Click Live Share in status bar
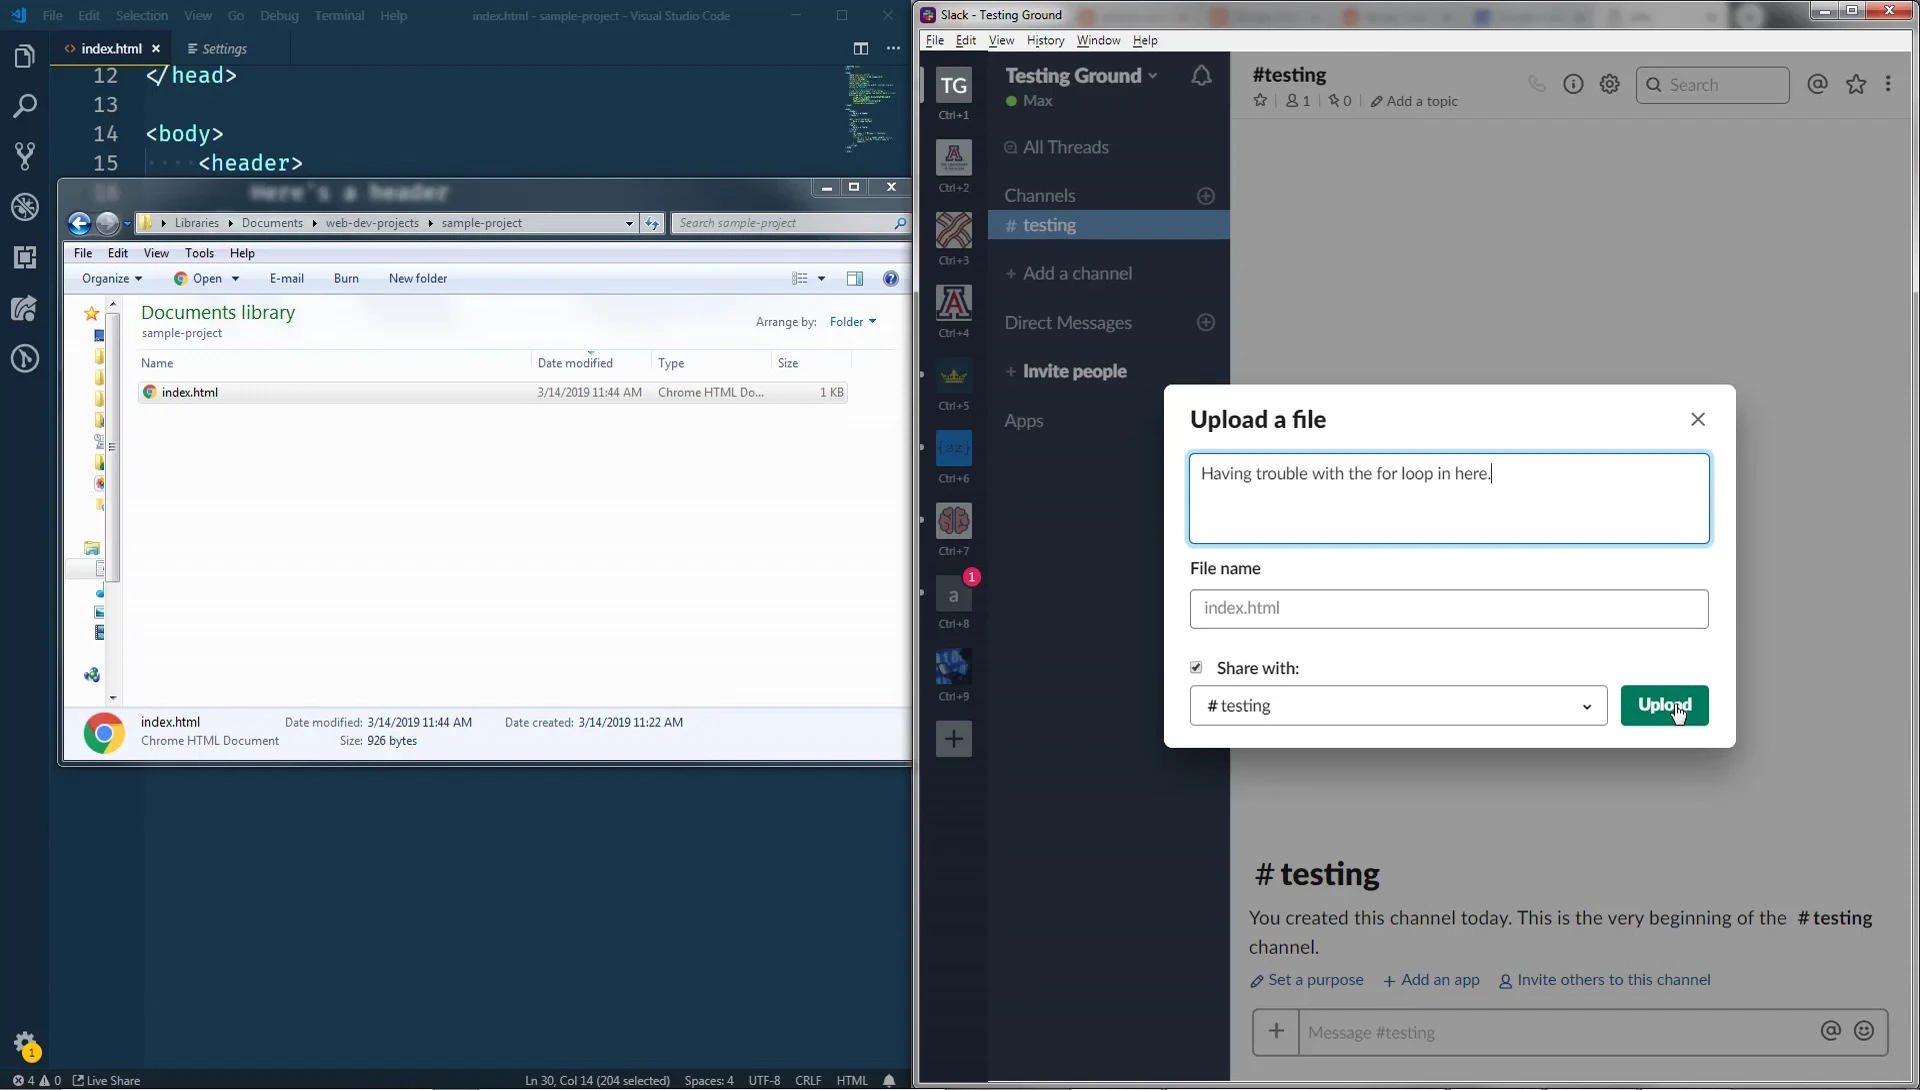Screen dimensions: 1920x1090 pyautogui.click(x=106, y=1080)
